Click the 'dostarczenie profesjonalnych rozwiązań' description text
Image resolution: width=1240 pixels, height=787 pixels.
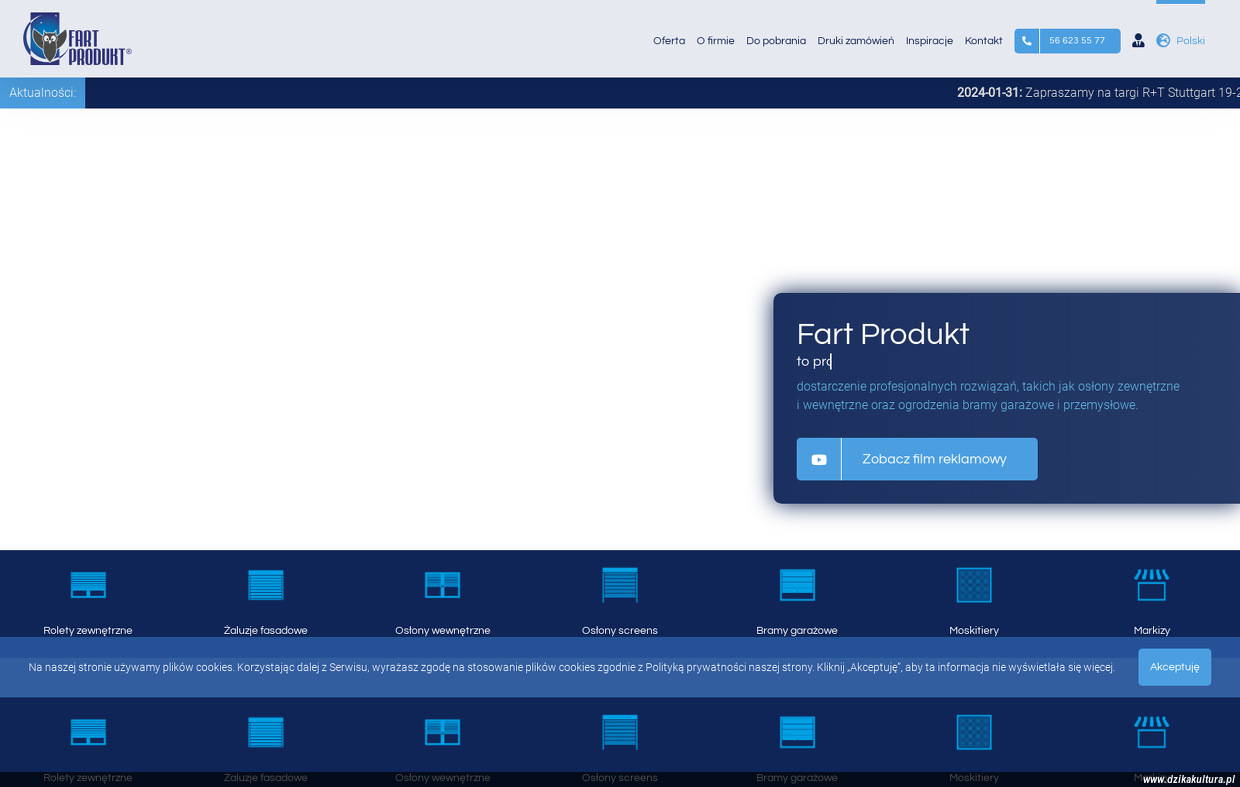pos(988,396)
